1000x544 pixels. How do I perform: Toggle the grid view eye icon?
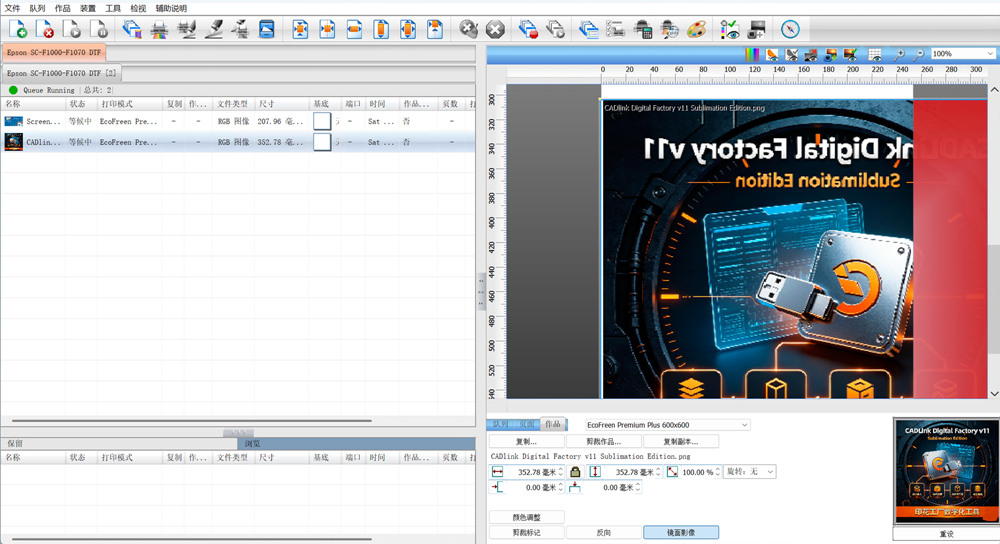(875, 54)
